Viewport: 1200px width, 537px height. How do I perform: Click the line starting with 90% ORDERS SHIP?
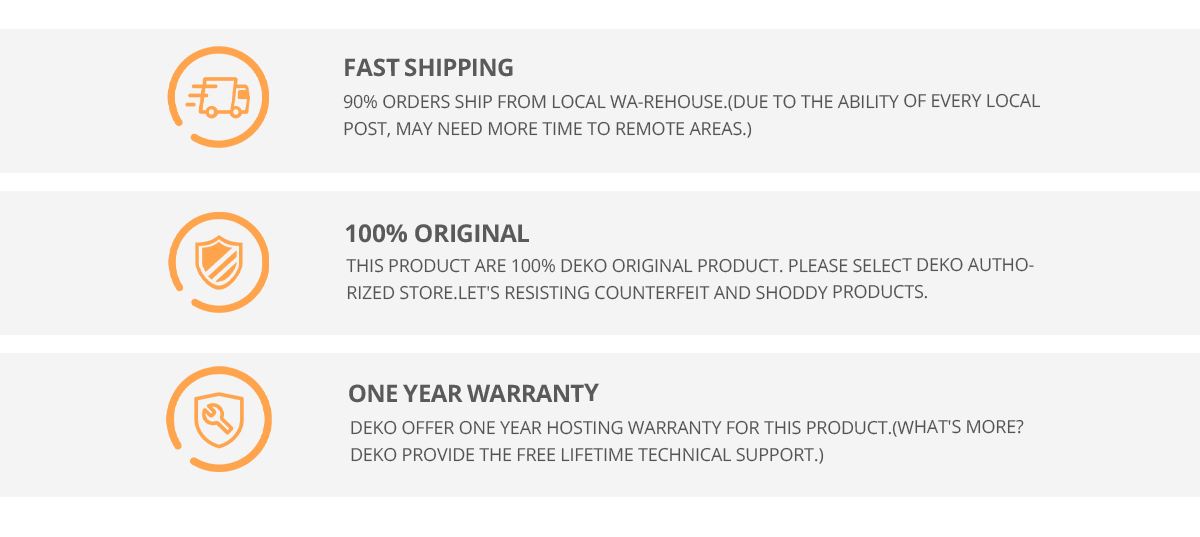click(692, 101)
